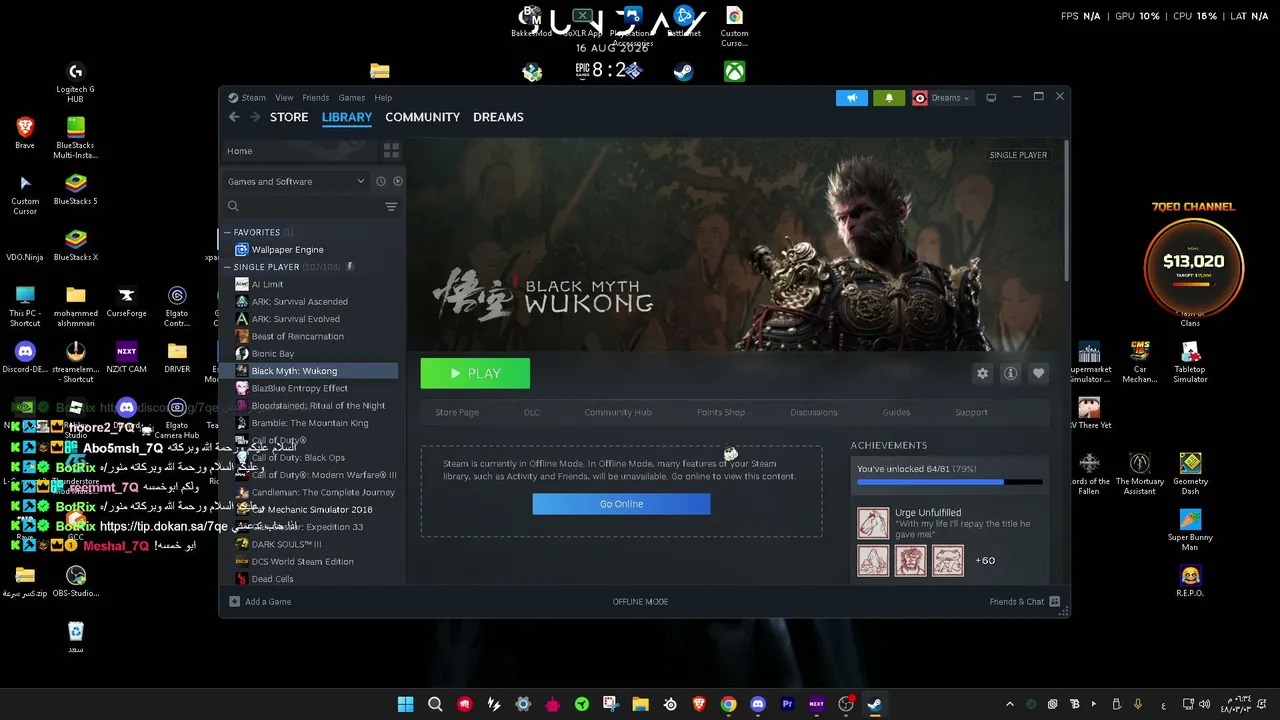Open the Help menu
Screen dimensions: 1280x720
pos(383,98)
